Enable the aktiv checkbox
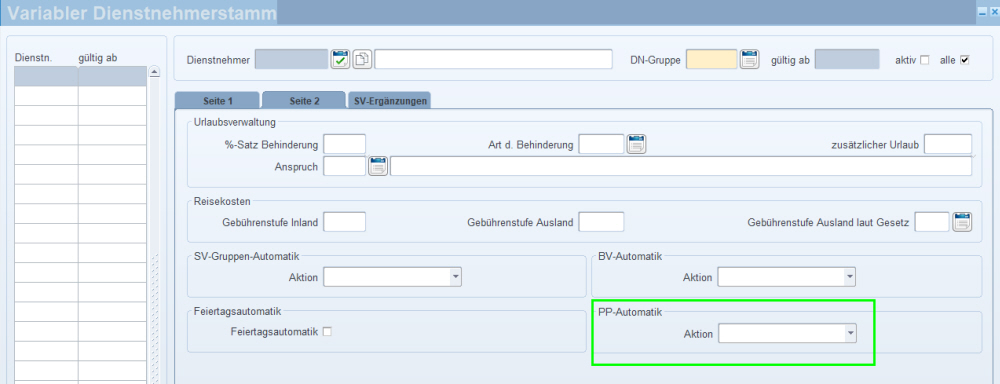1000x384 pixels. (x=925, y=60)
